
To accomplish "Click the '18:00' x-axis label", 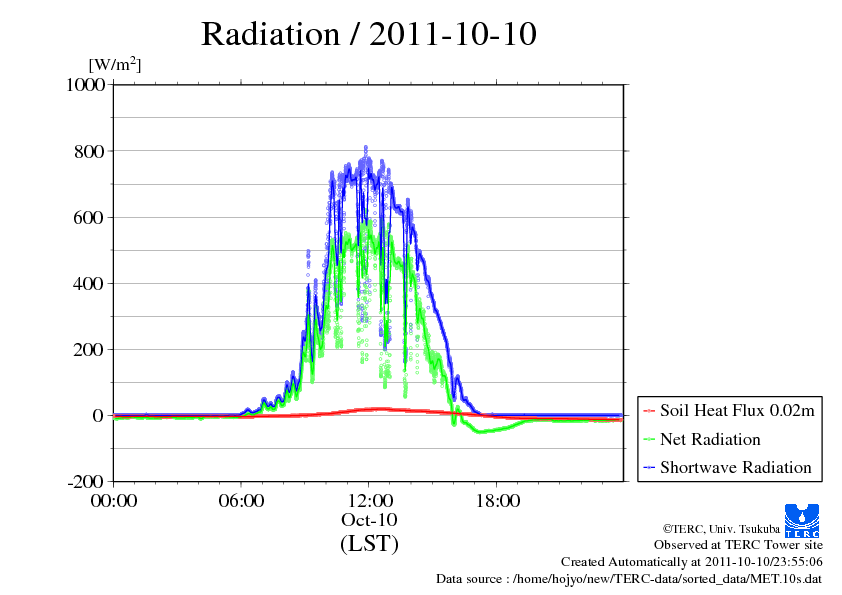I will click(497, 501).
